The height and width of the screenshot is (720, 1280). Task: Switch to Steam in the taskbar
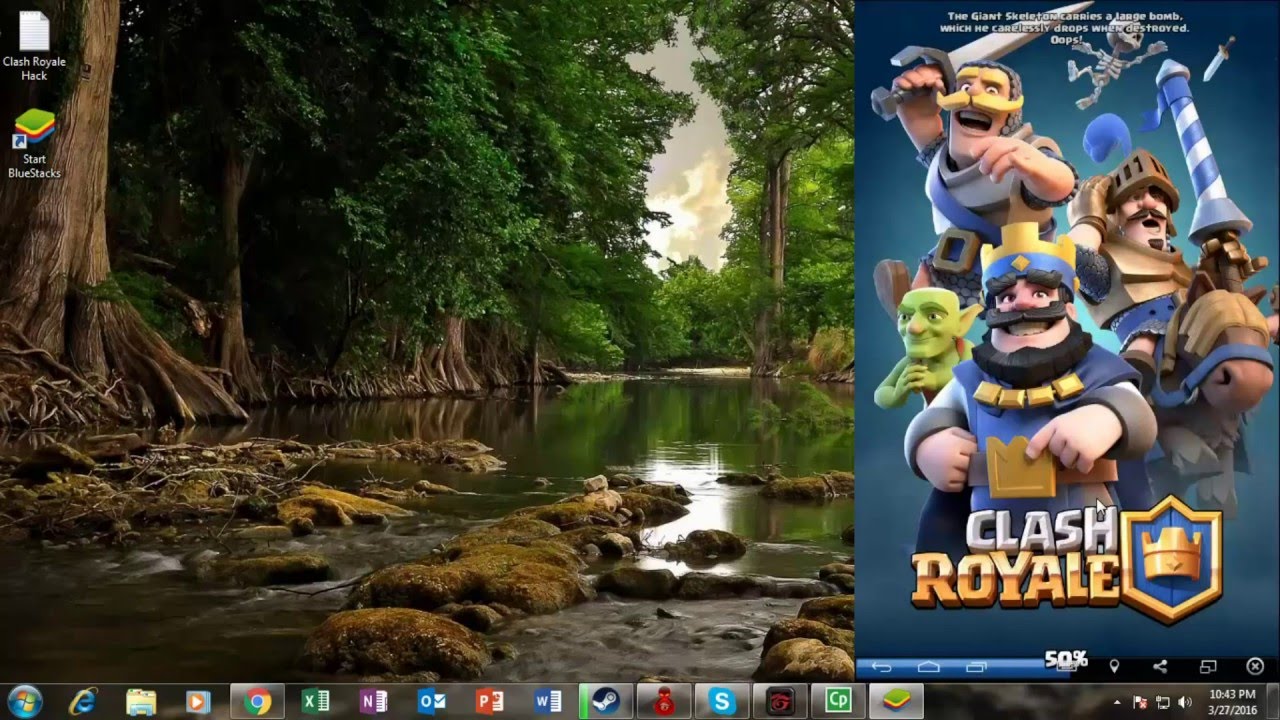tap(605, 702)
